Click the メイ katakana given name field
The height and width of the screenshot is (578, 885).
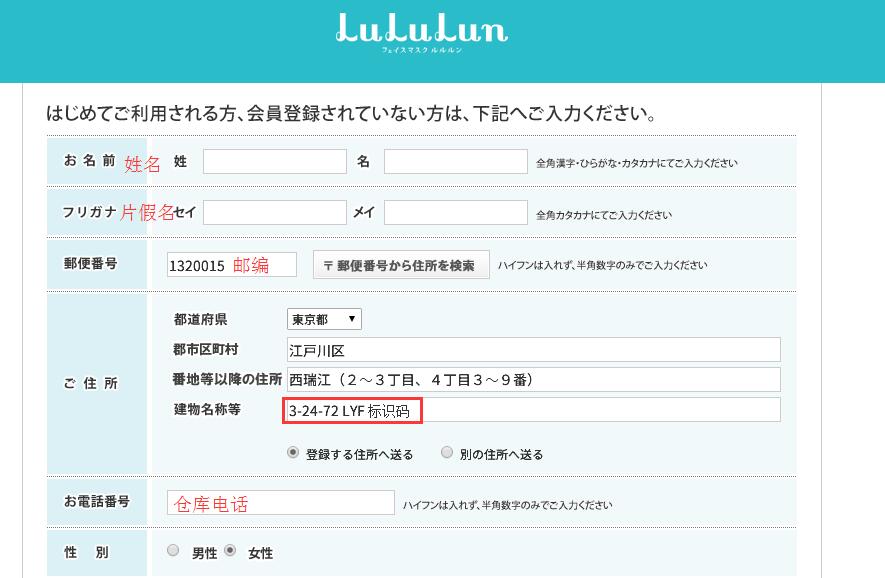click(455, 213)
